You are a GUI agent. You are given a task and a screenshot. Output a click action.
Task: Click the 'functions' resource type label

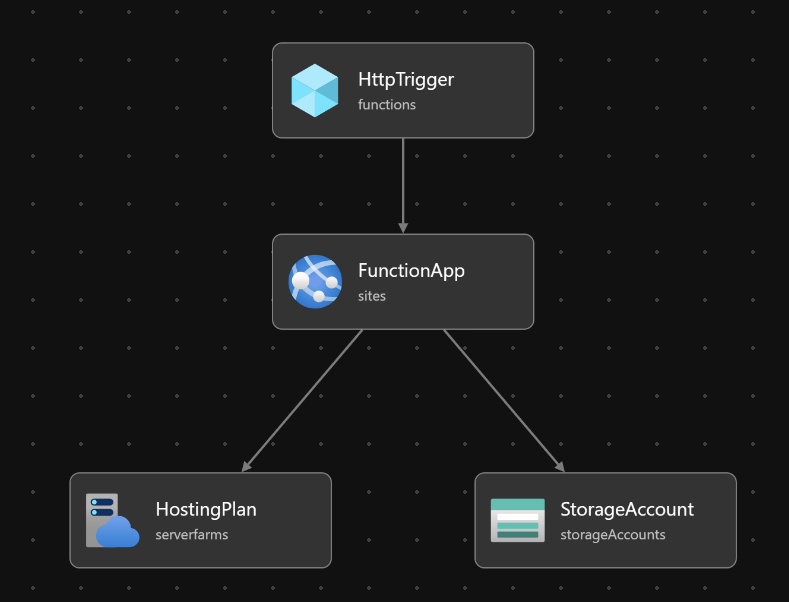(x=386, y=105)
